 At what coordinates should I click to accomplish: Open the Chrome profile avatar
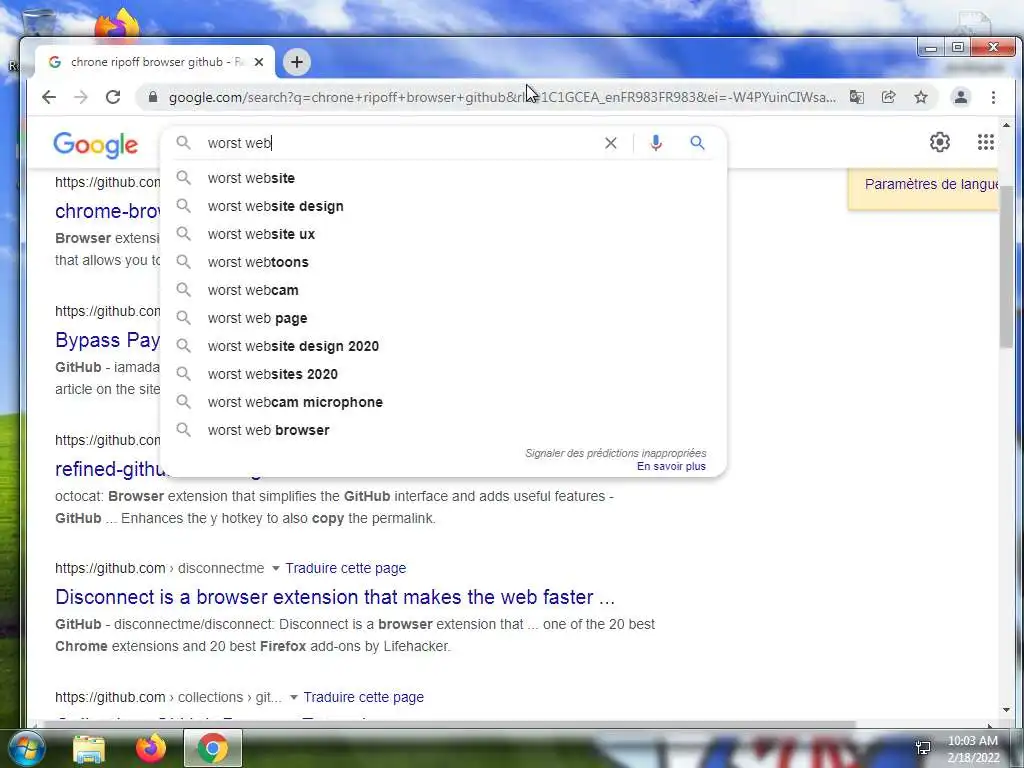click(961, 97)
